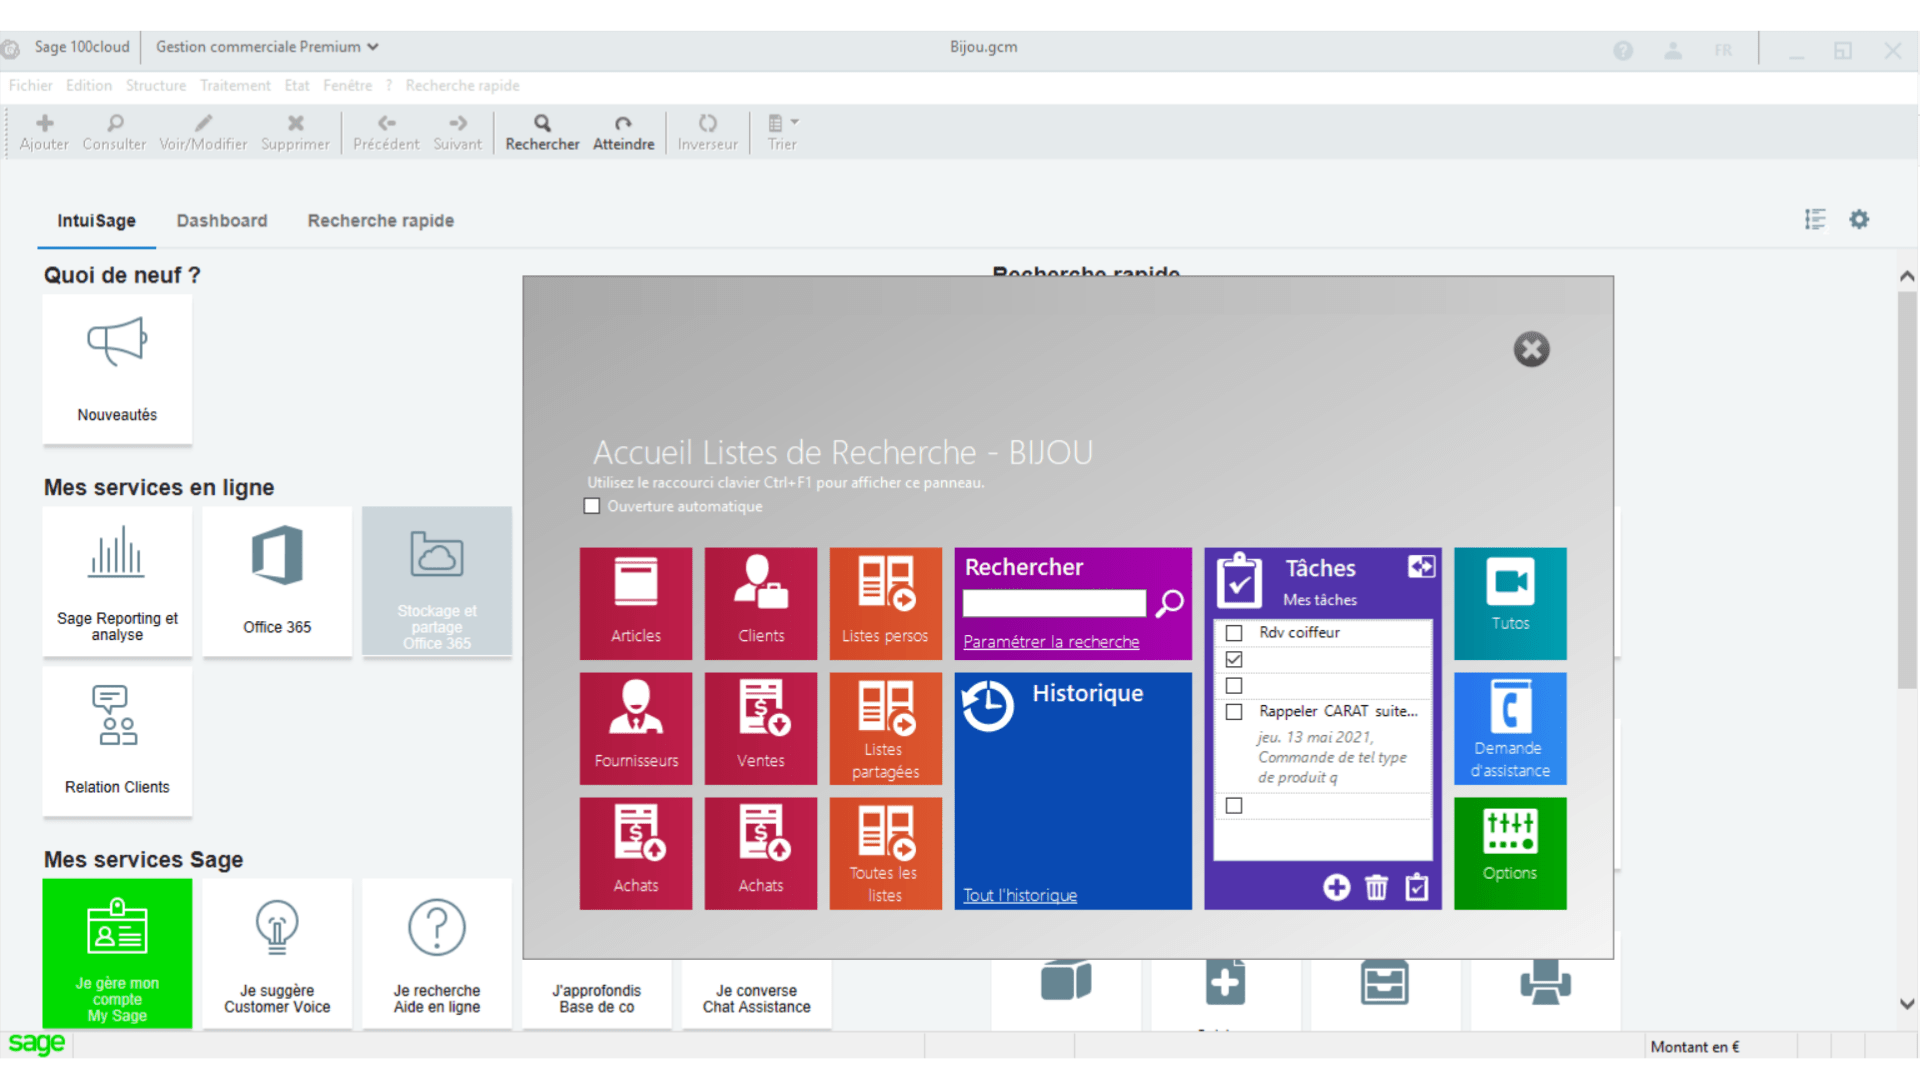The width and height of the screenshot is (1920, 1080).
Task: Open the Ventes tile
Action: click(x=761, y=728)
